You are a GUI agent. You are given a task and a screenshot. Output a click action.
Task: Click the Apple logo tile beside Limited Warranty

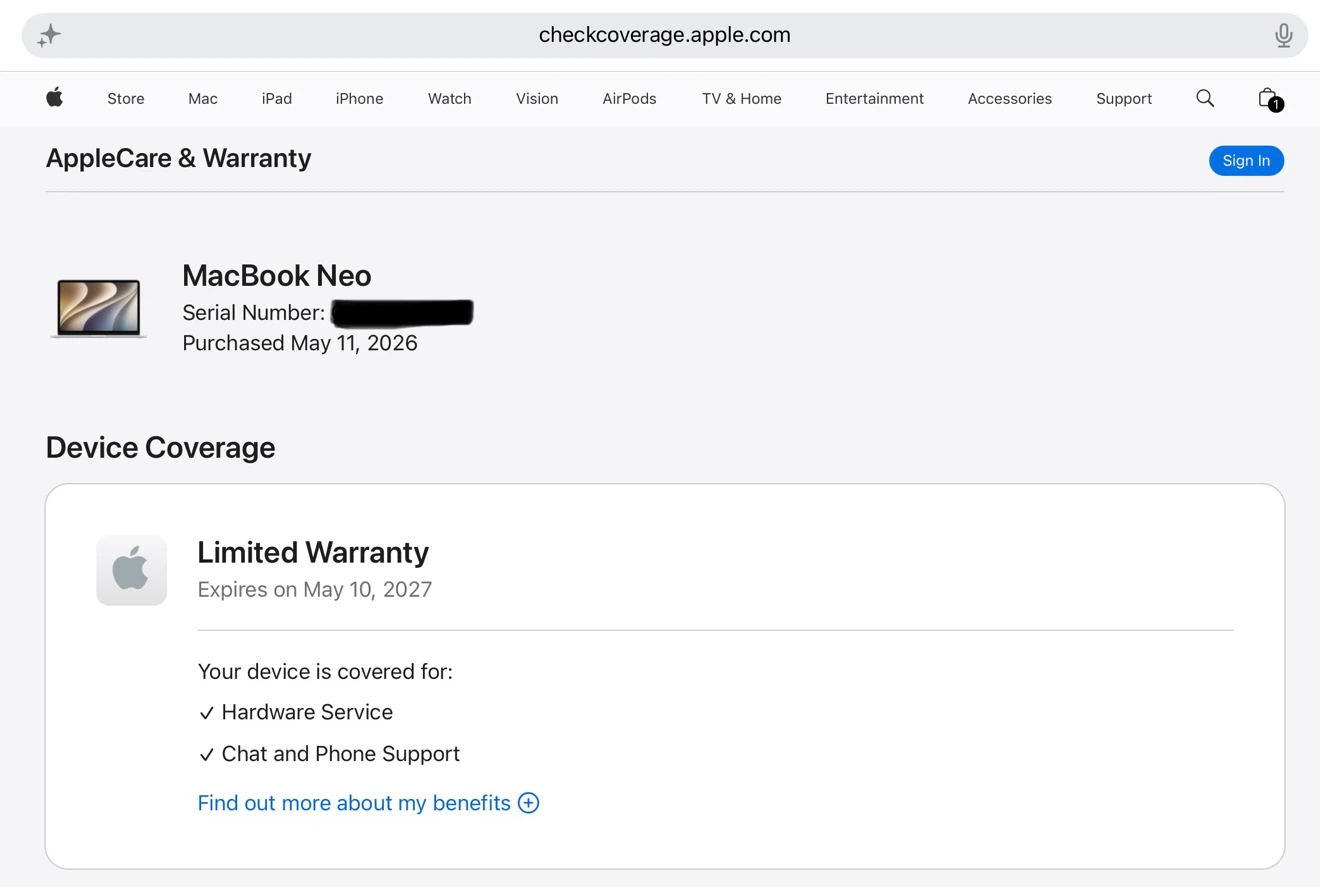(131, 570)
